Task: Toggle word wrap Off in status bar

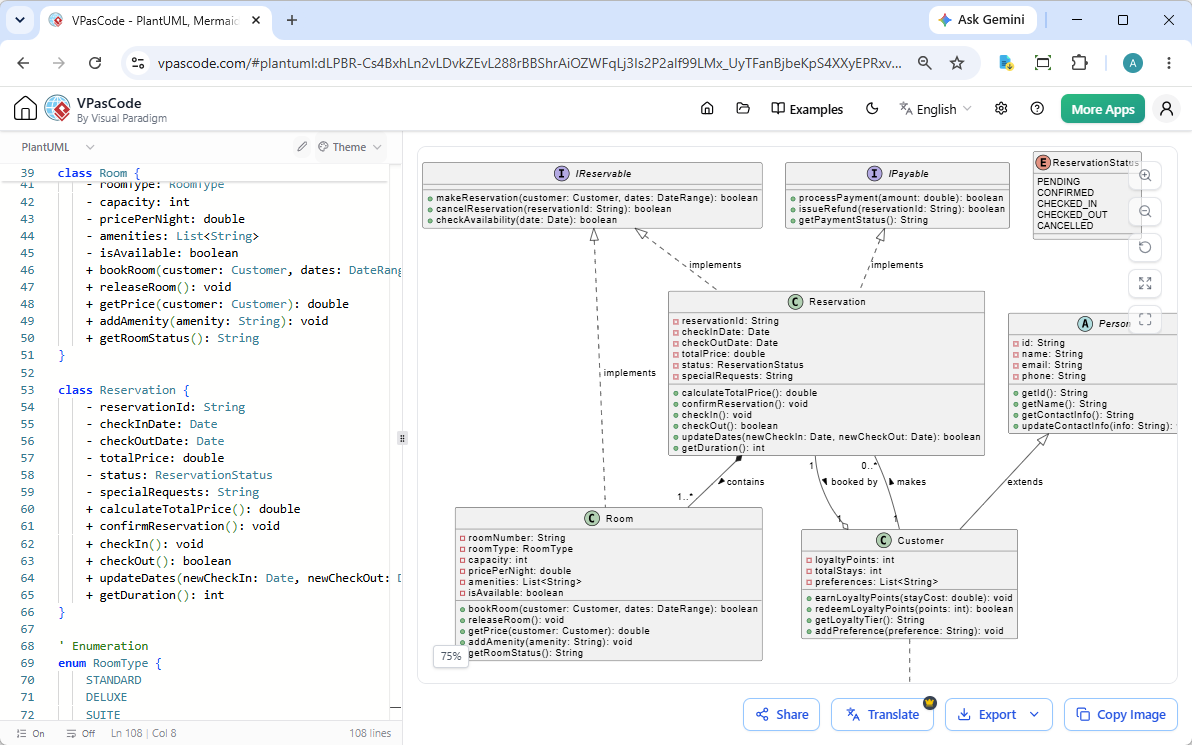Action: (x=81, y=734)
